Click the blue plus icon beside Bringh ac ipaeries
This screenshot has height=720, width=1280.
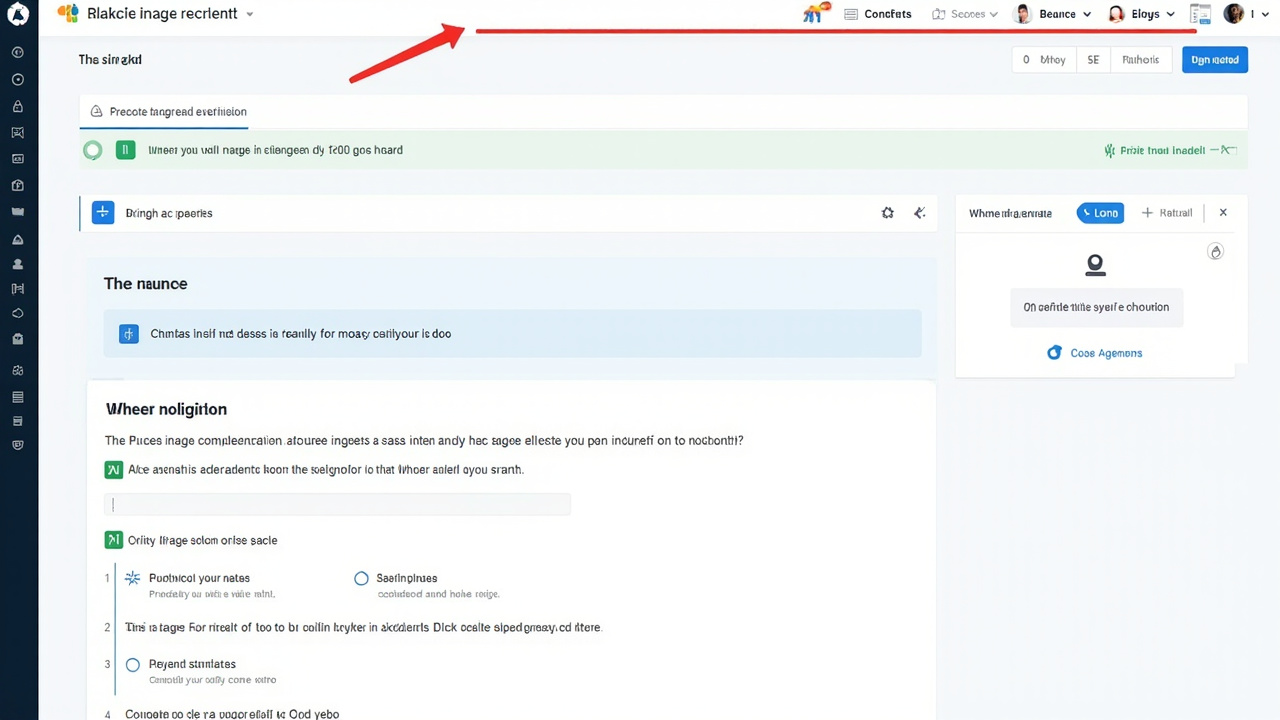click(103, 213)
